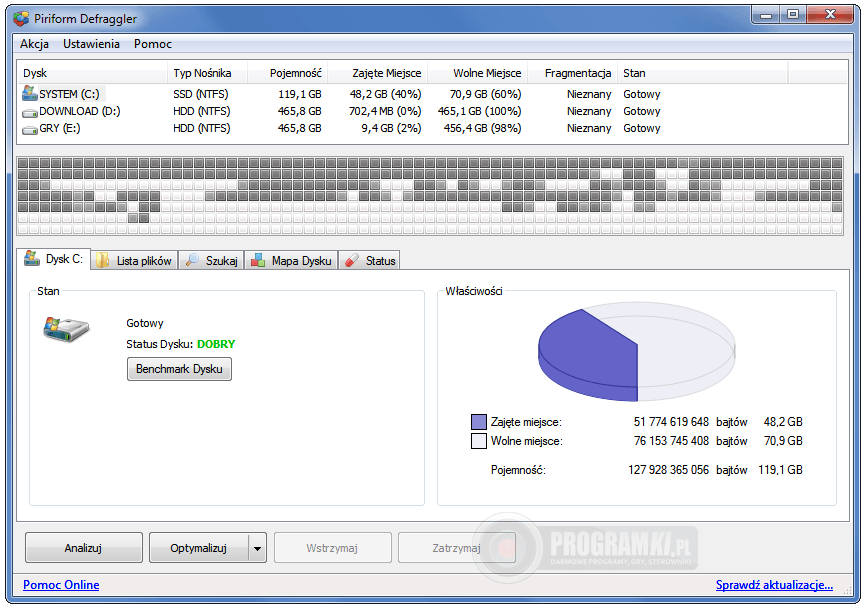The width and height of the screenshot is (864, 605).
Task: Select the SYSTEM (C:) drive row
Action: point(433,94)
